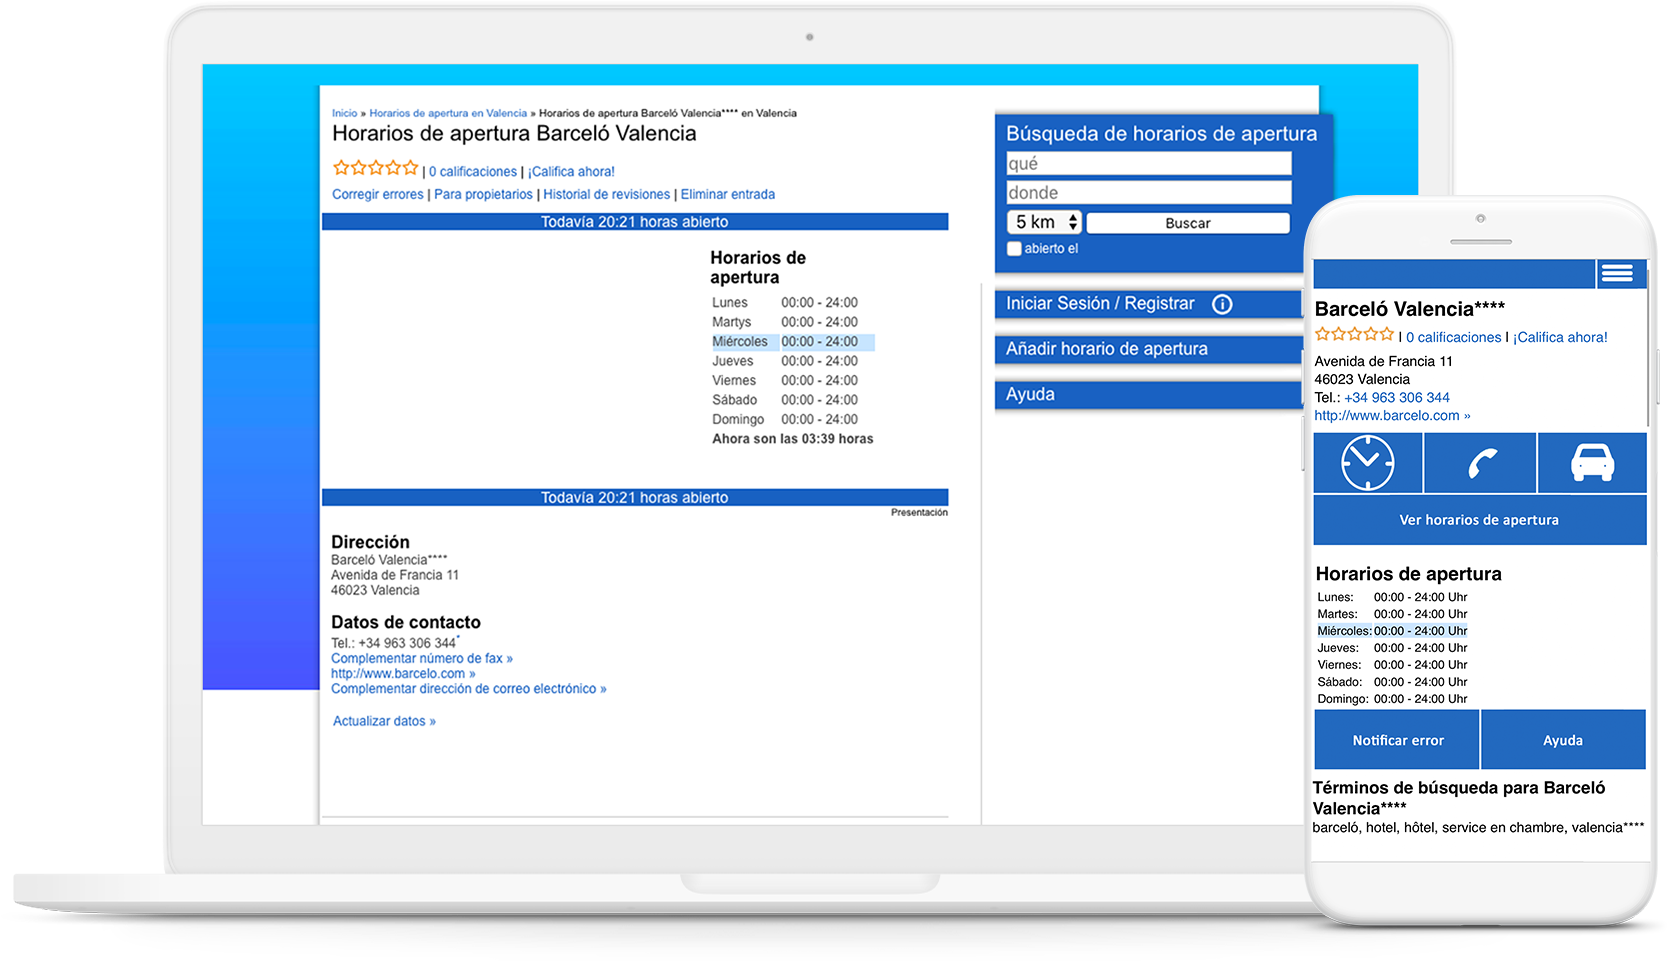Open Historial de revisiones
Screen dimensions: 1667x961
[x=607, y=194]
